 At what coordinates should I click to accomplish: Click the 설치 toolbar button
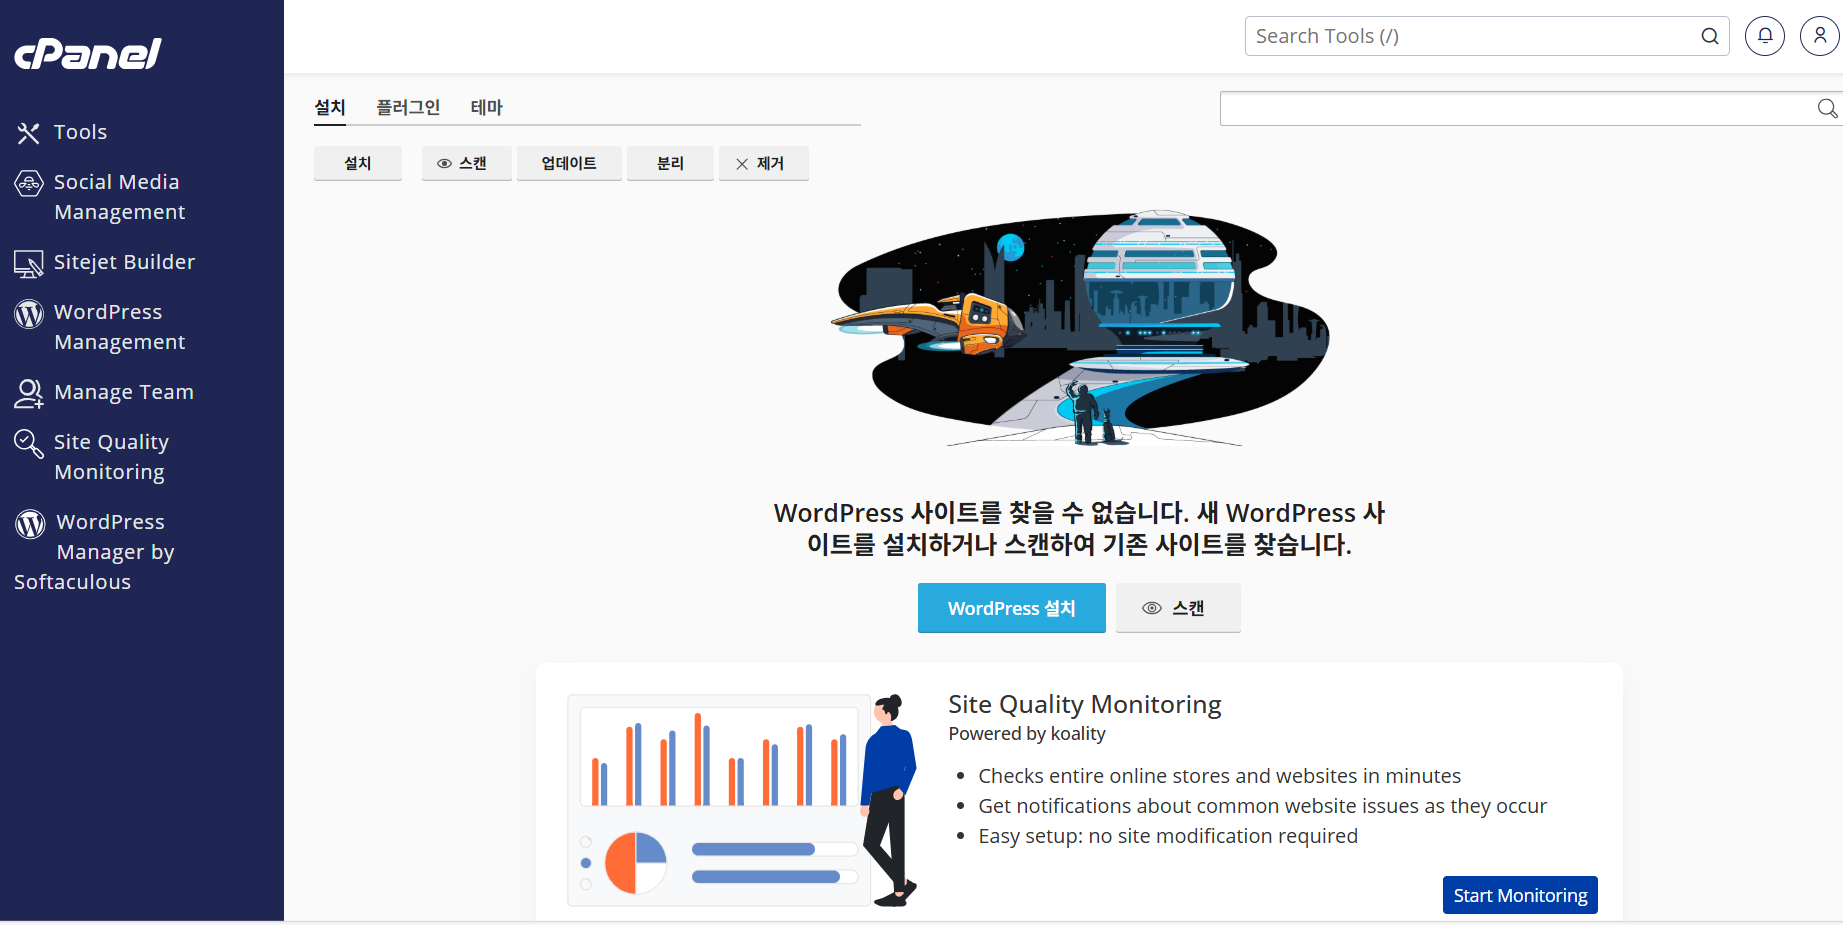(358, 163)
